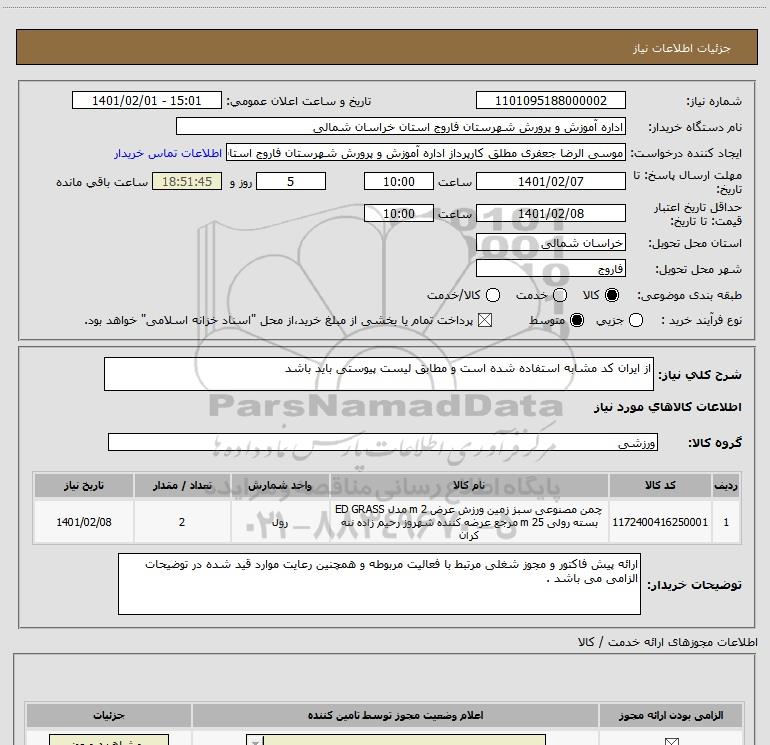Click the buyer organization name field
The image size is (770, 745).
[x=401, y=126]
